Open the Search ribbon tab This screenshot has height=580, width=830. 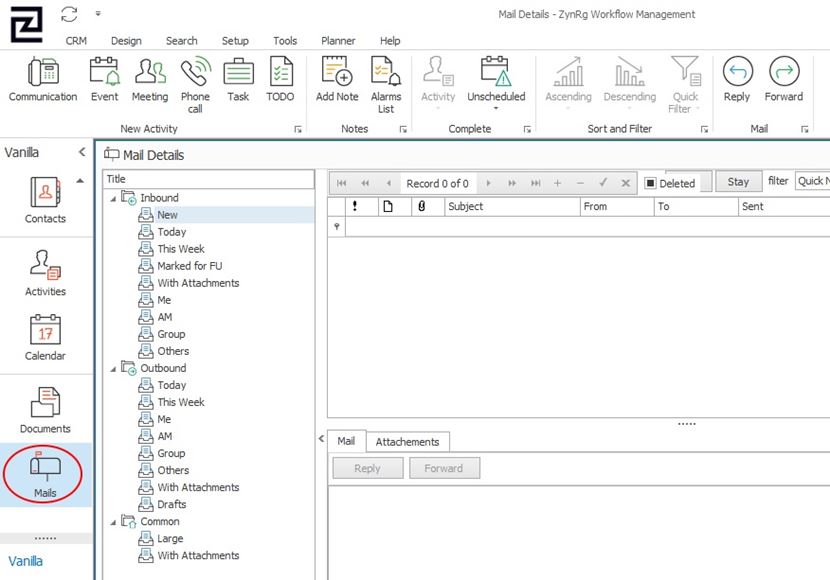182,41
